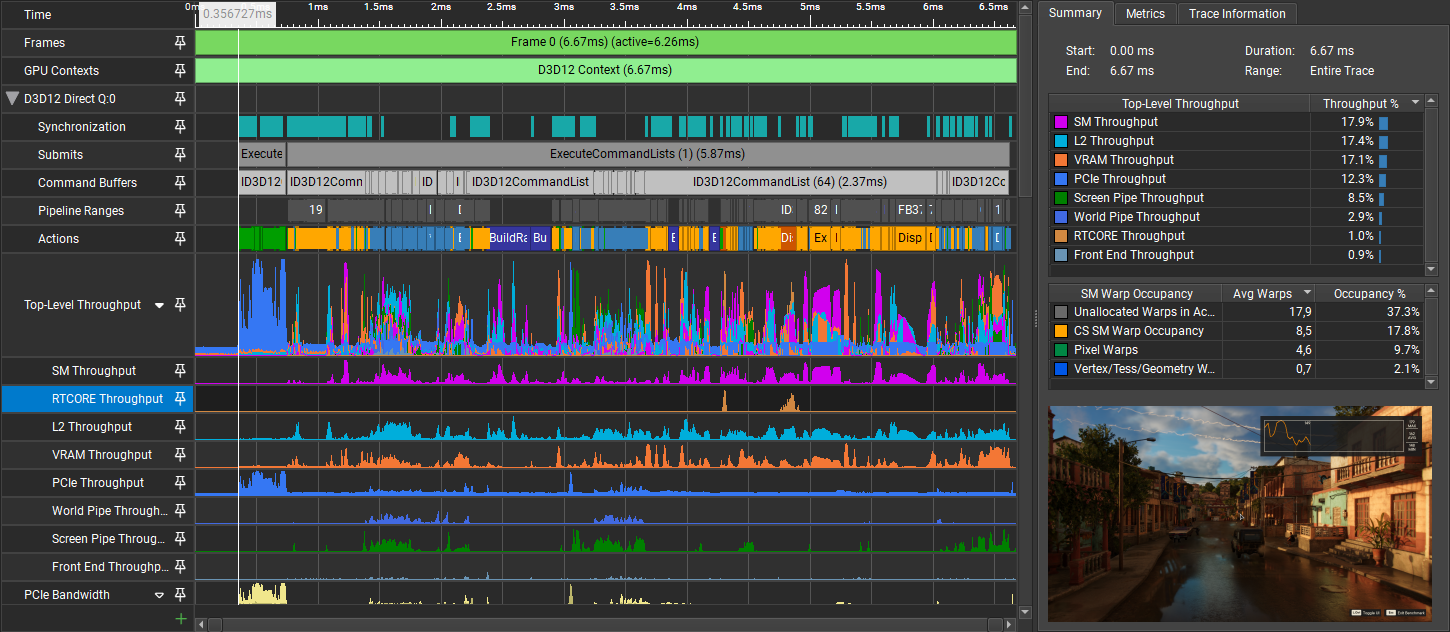Pin the GPU Contexts row
Viewport: 1450px width, 632px height.
pyautogui.click(x=180, y=71)
